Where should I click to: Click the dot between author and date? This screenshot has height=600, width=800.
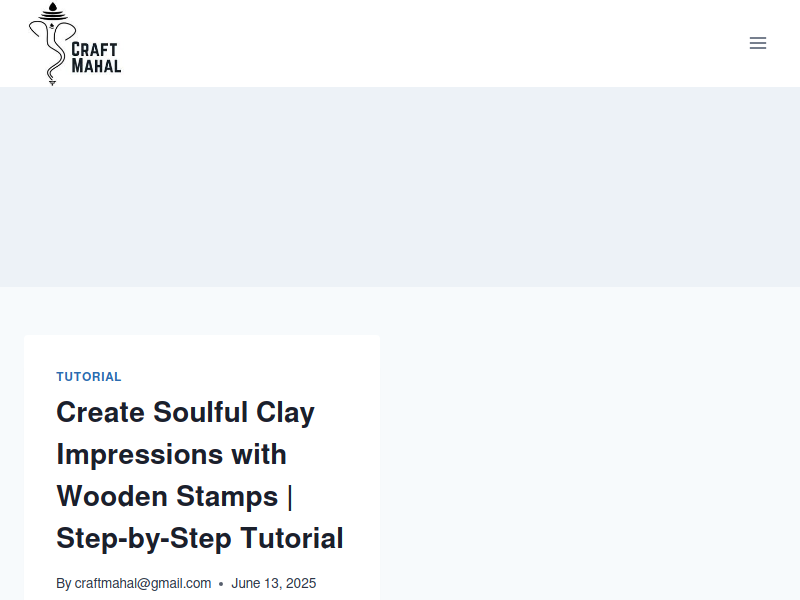[x=221, y=584]
